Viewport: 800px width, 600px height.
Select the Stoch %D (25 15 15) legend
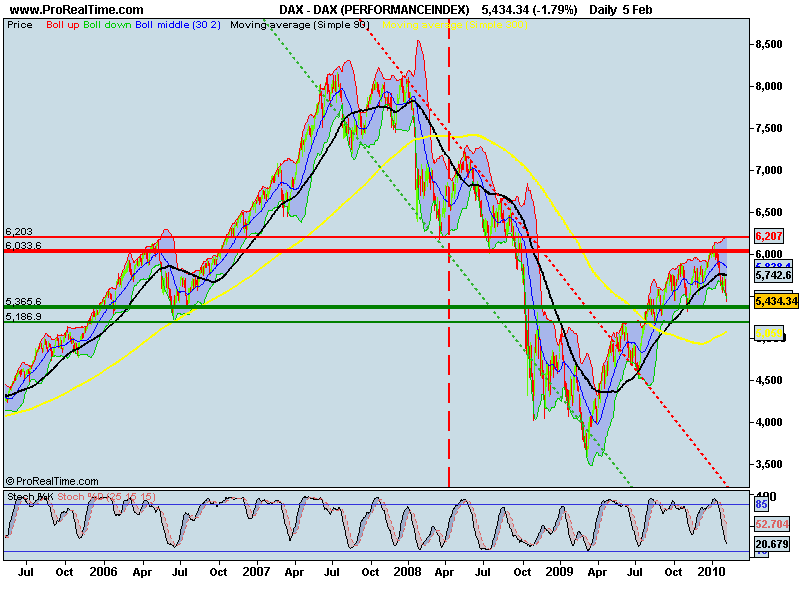(x=106, y=496)
